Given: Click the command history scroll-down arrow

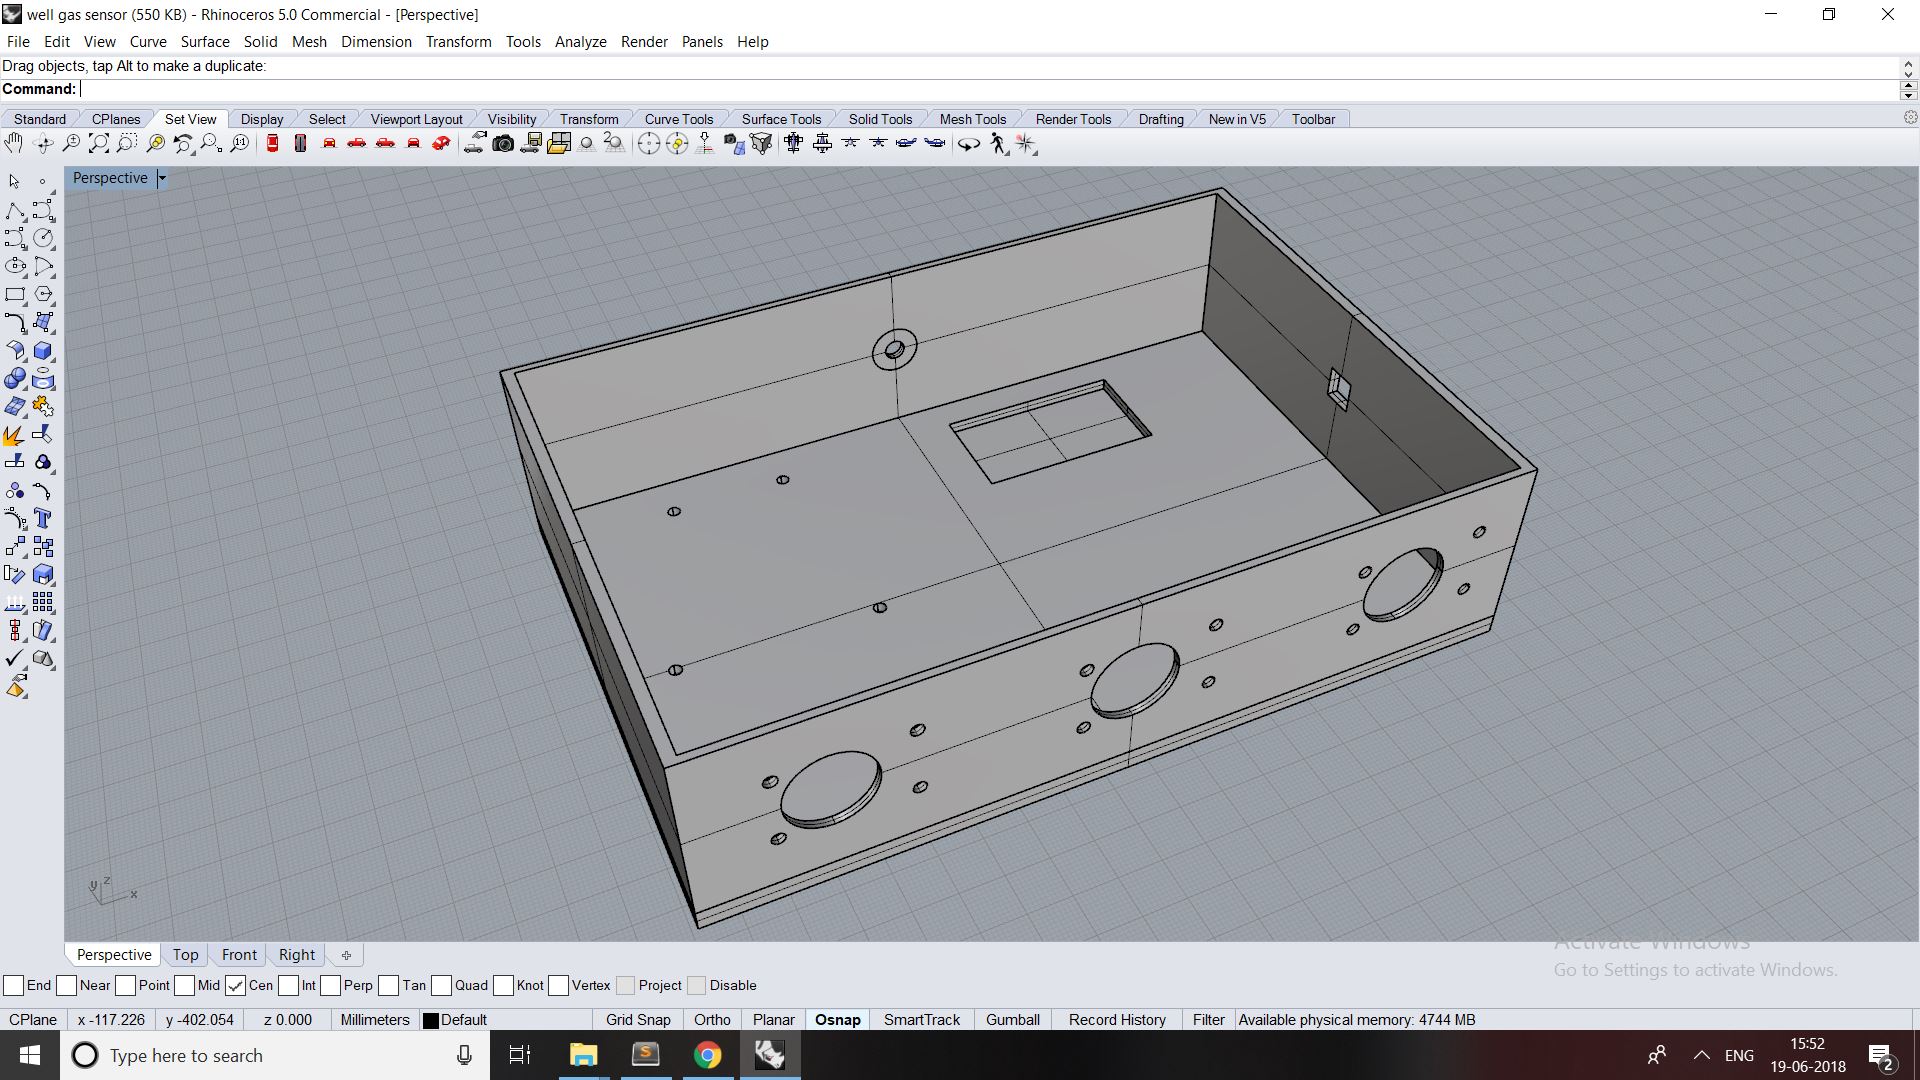Looking at the screenshot, I should [x=1908, y=74].
